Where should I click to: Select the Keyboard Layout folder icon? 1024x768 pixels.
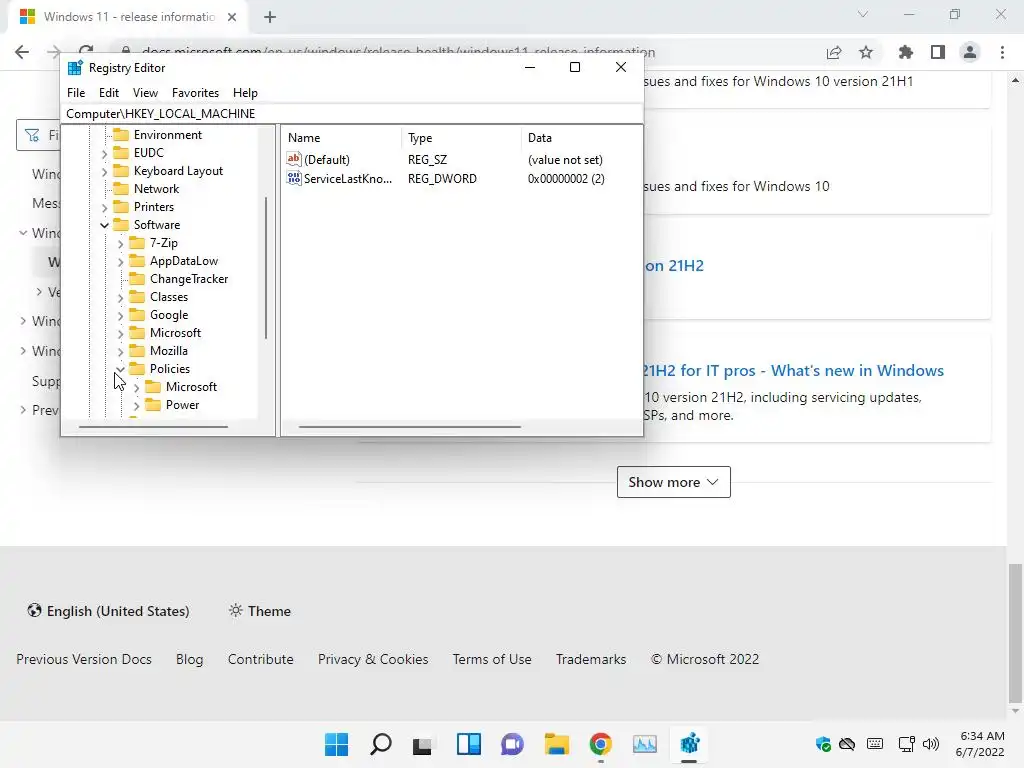click(121, 170)
